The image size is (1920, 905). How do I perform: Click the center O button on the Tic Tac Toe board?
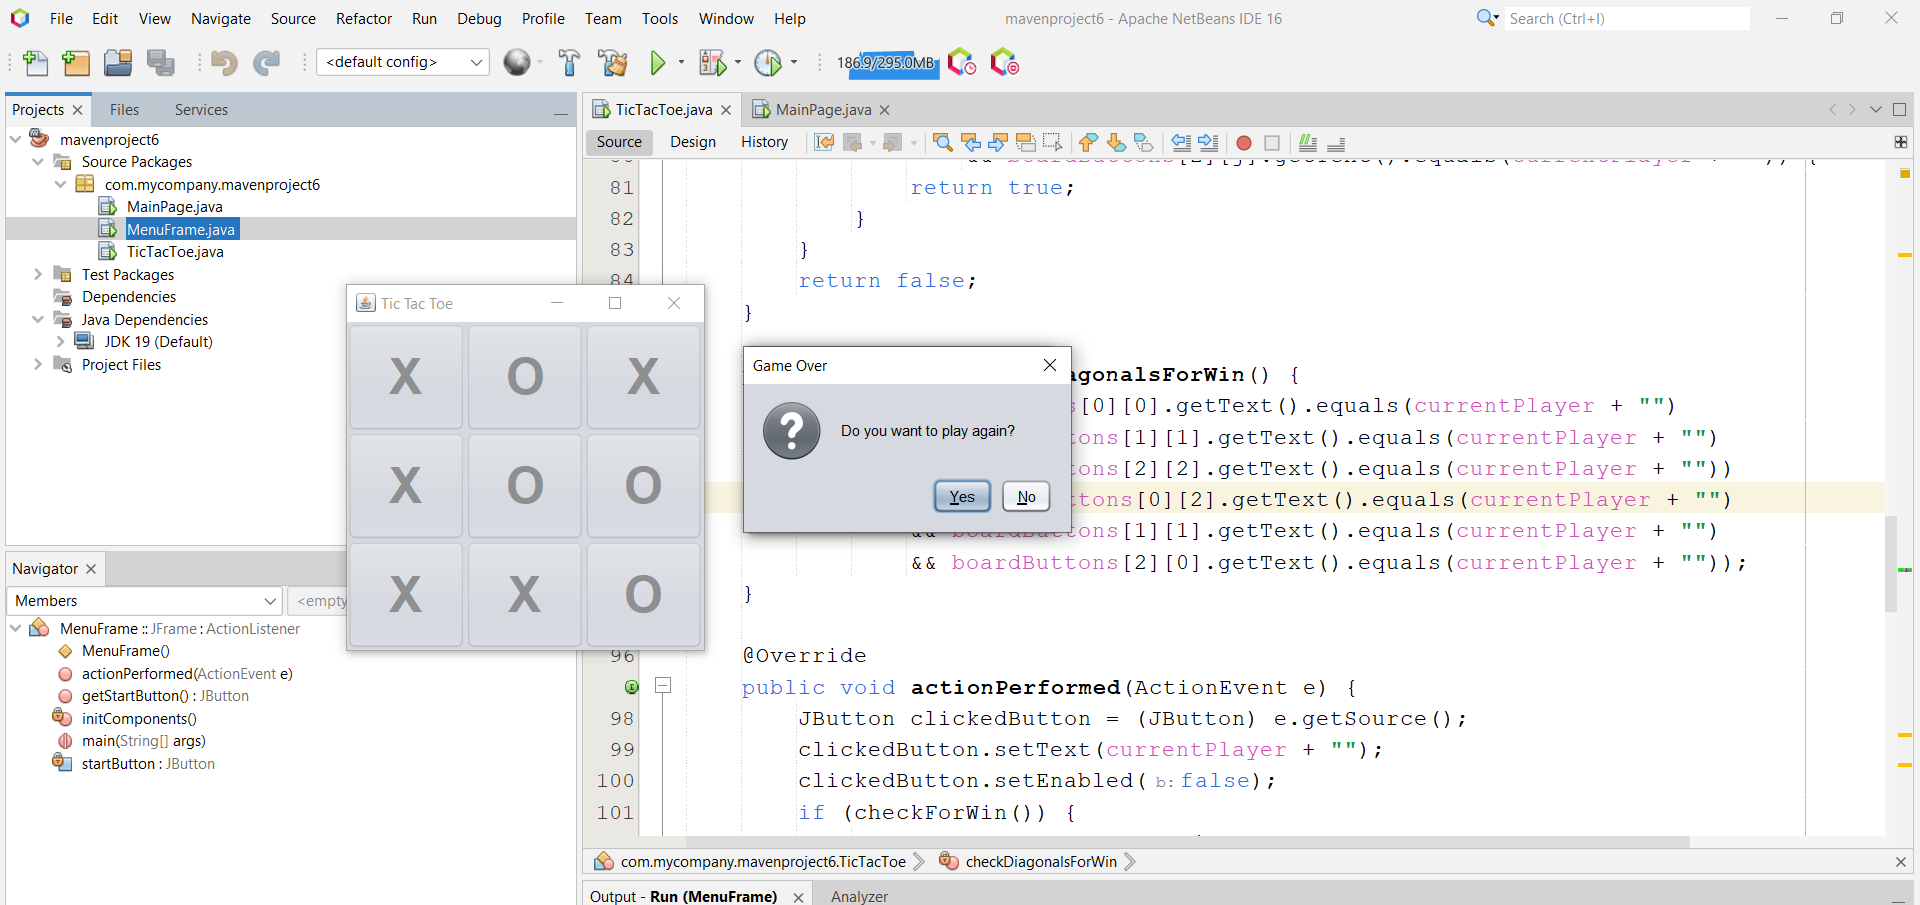click(524, 485)
